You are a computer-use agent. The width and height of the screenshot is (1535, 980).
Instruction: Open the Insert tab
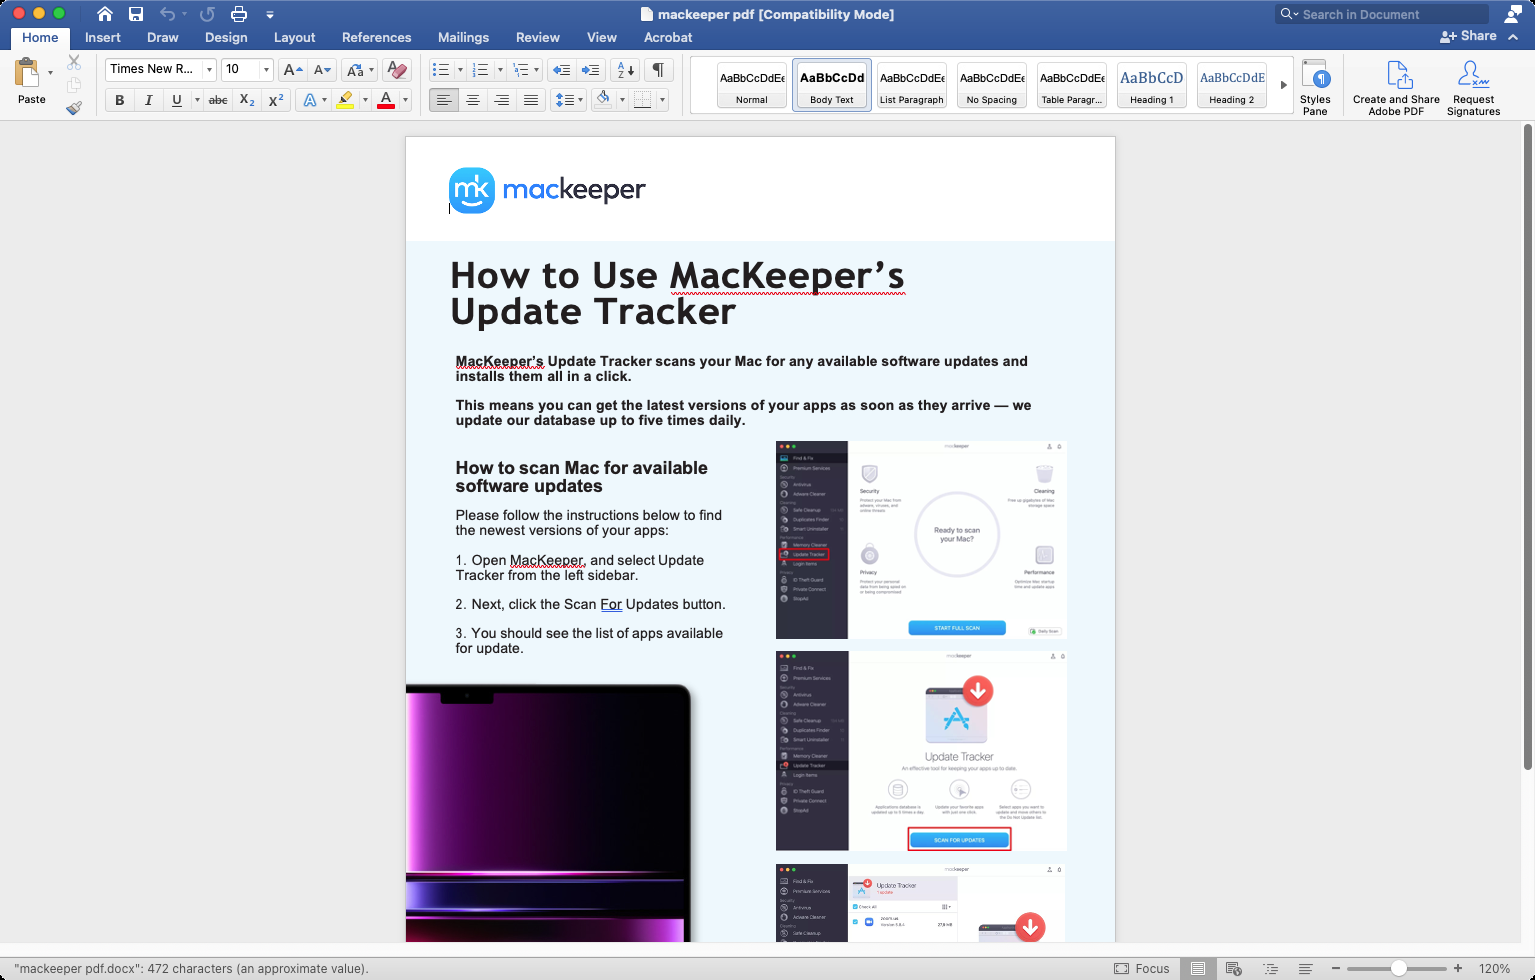pyautogui.click(x=103, y=37)
